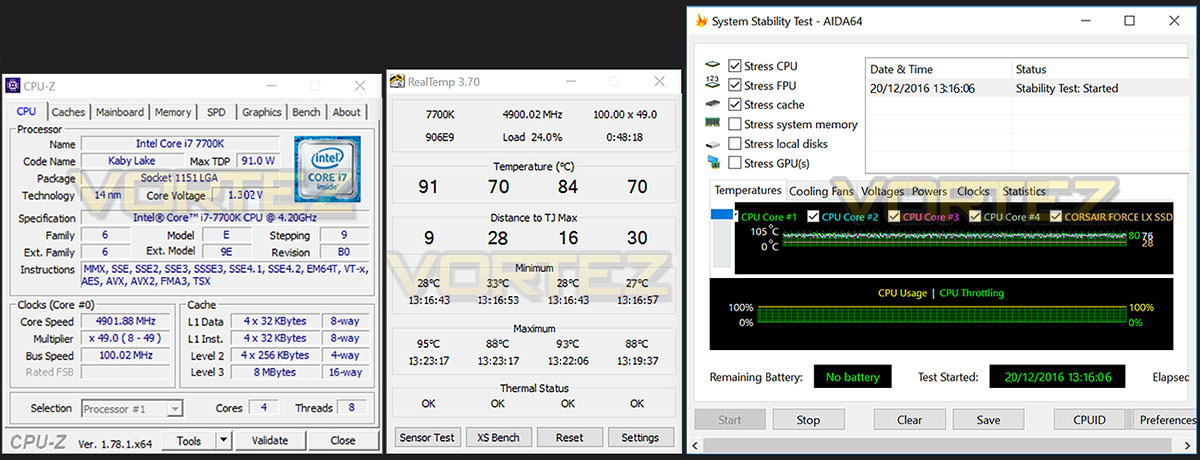The image size is (1200, 460).
Task: Open the Clocks tab in AIDA64
Action: coord(973,191)
